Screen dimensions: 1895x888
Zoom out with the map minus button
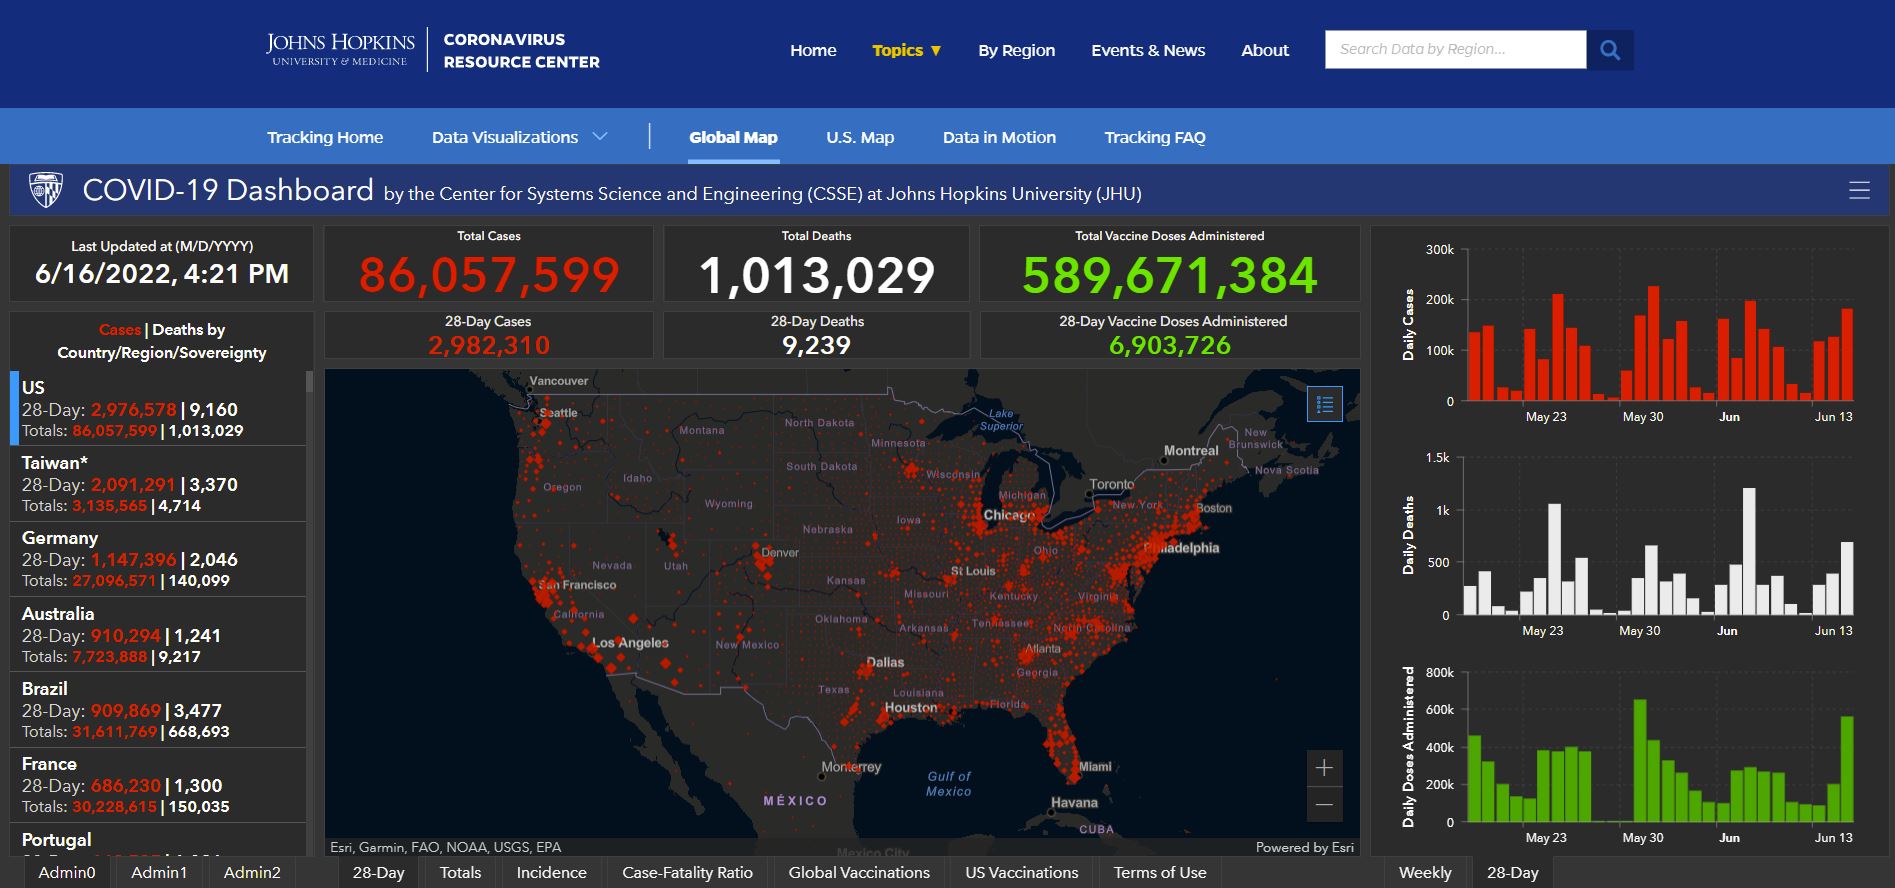pos(1324,804)
